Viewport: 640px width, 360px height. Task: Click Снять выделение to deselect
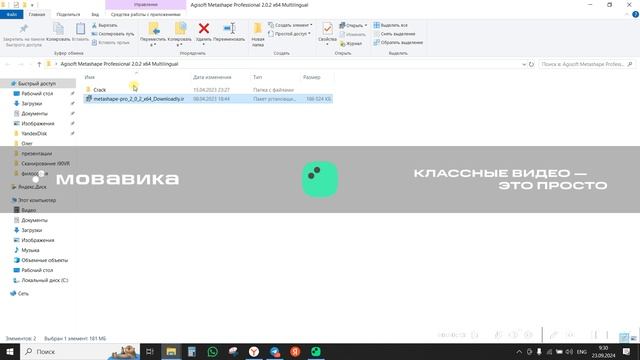394,34
